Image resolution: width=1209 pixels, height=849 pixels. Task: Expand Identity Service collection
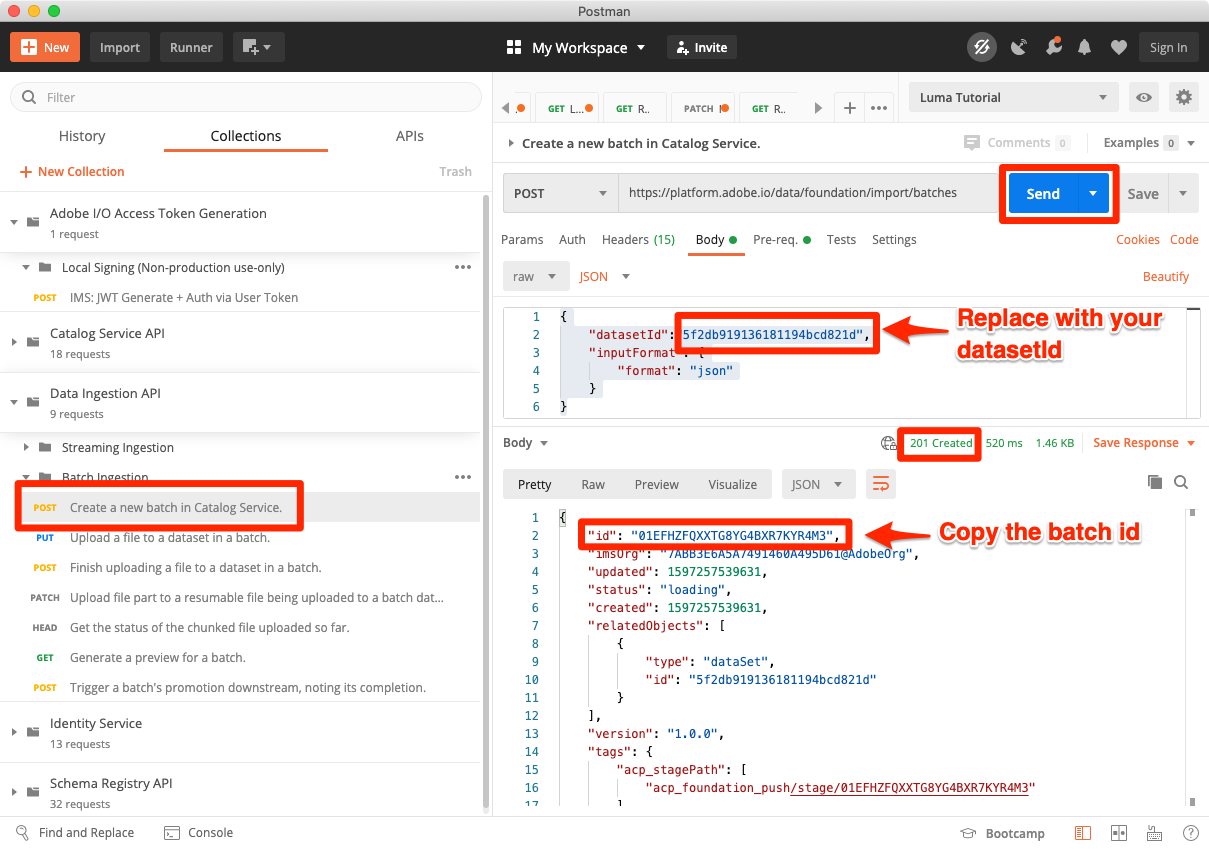pos(14,732)
